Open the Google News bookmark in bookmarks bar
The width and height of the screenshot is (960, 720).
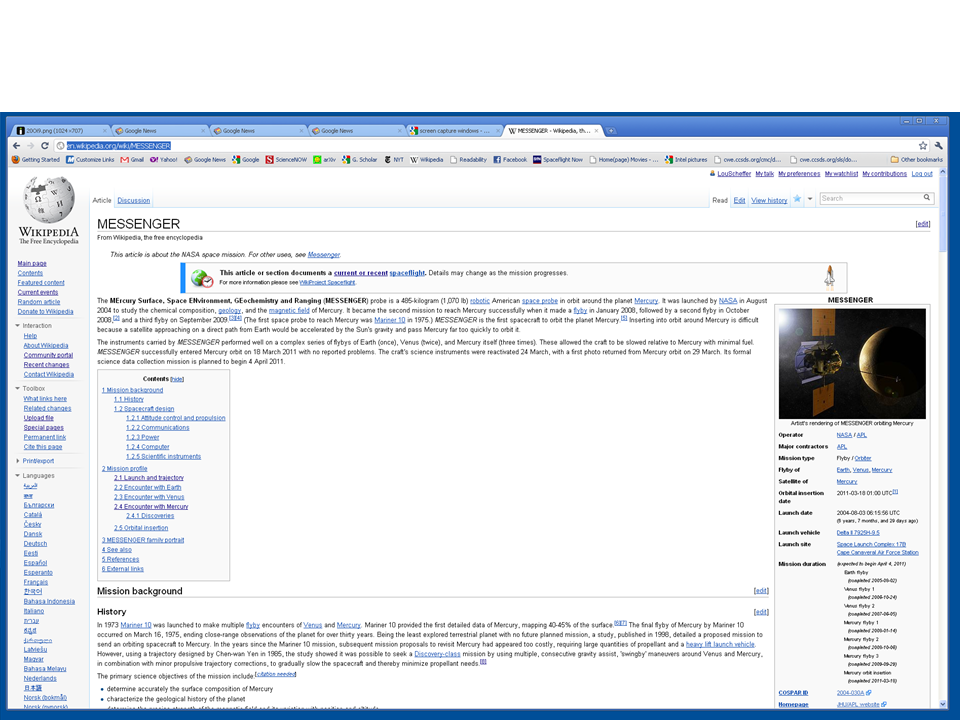point(205,160)
